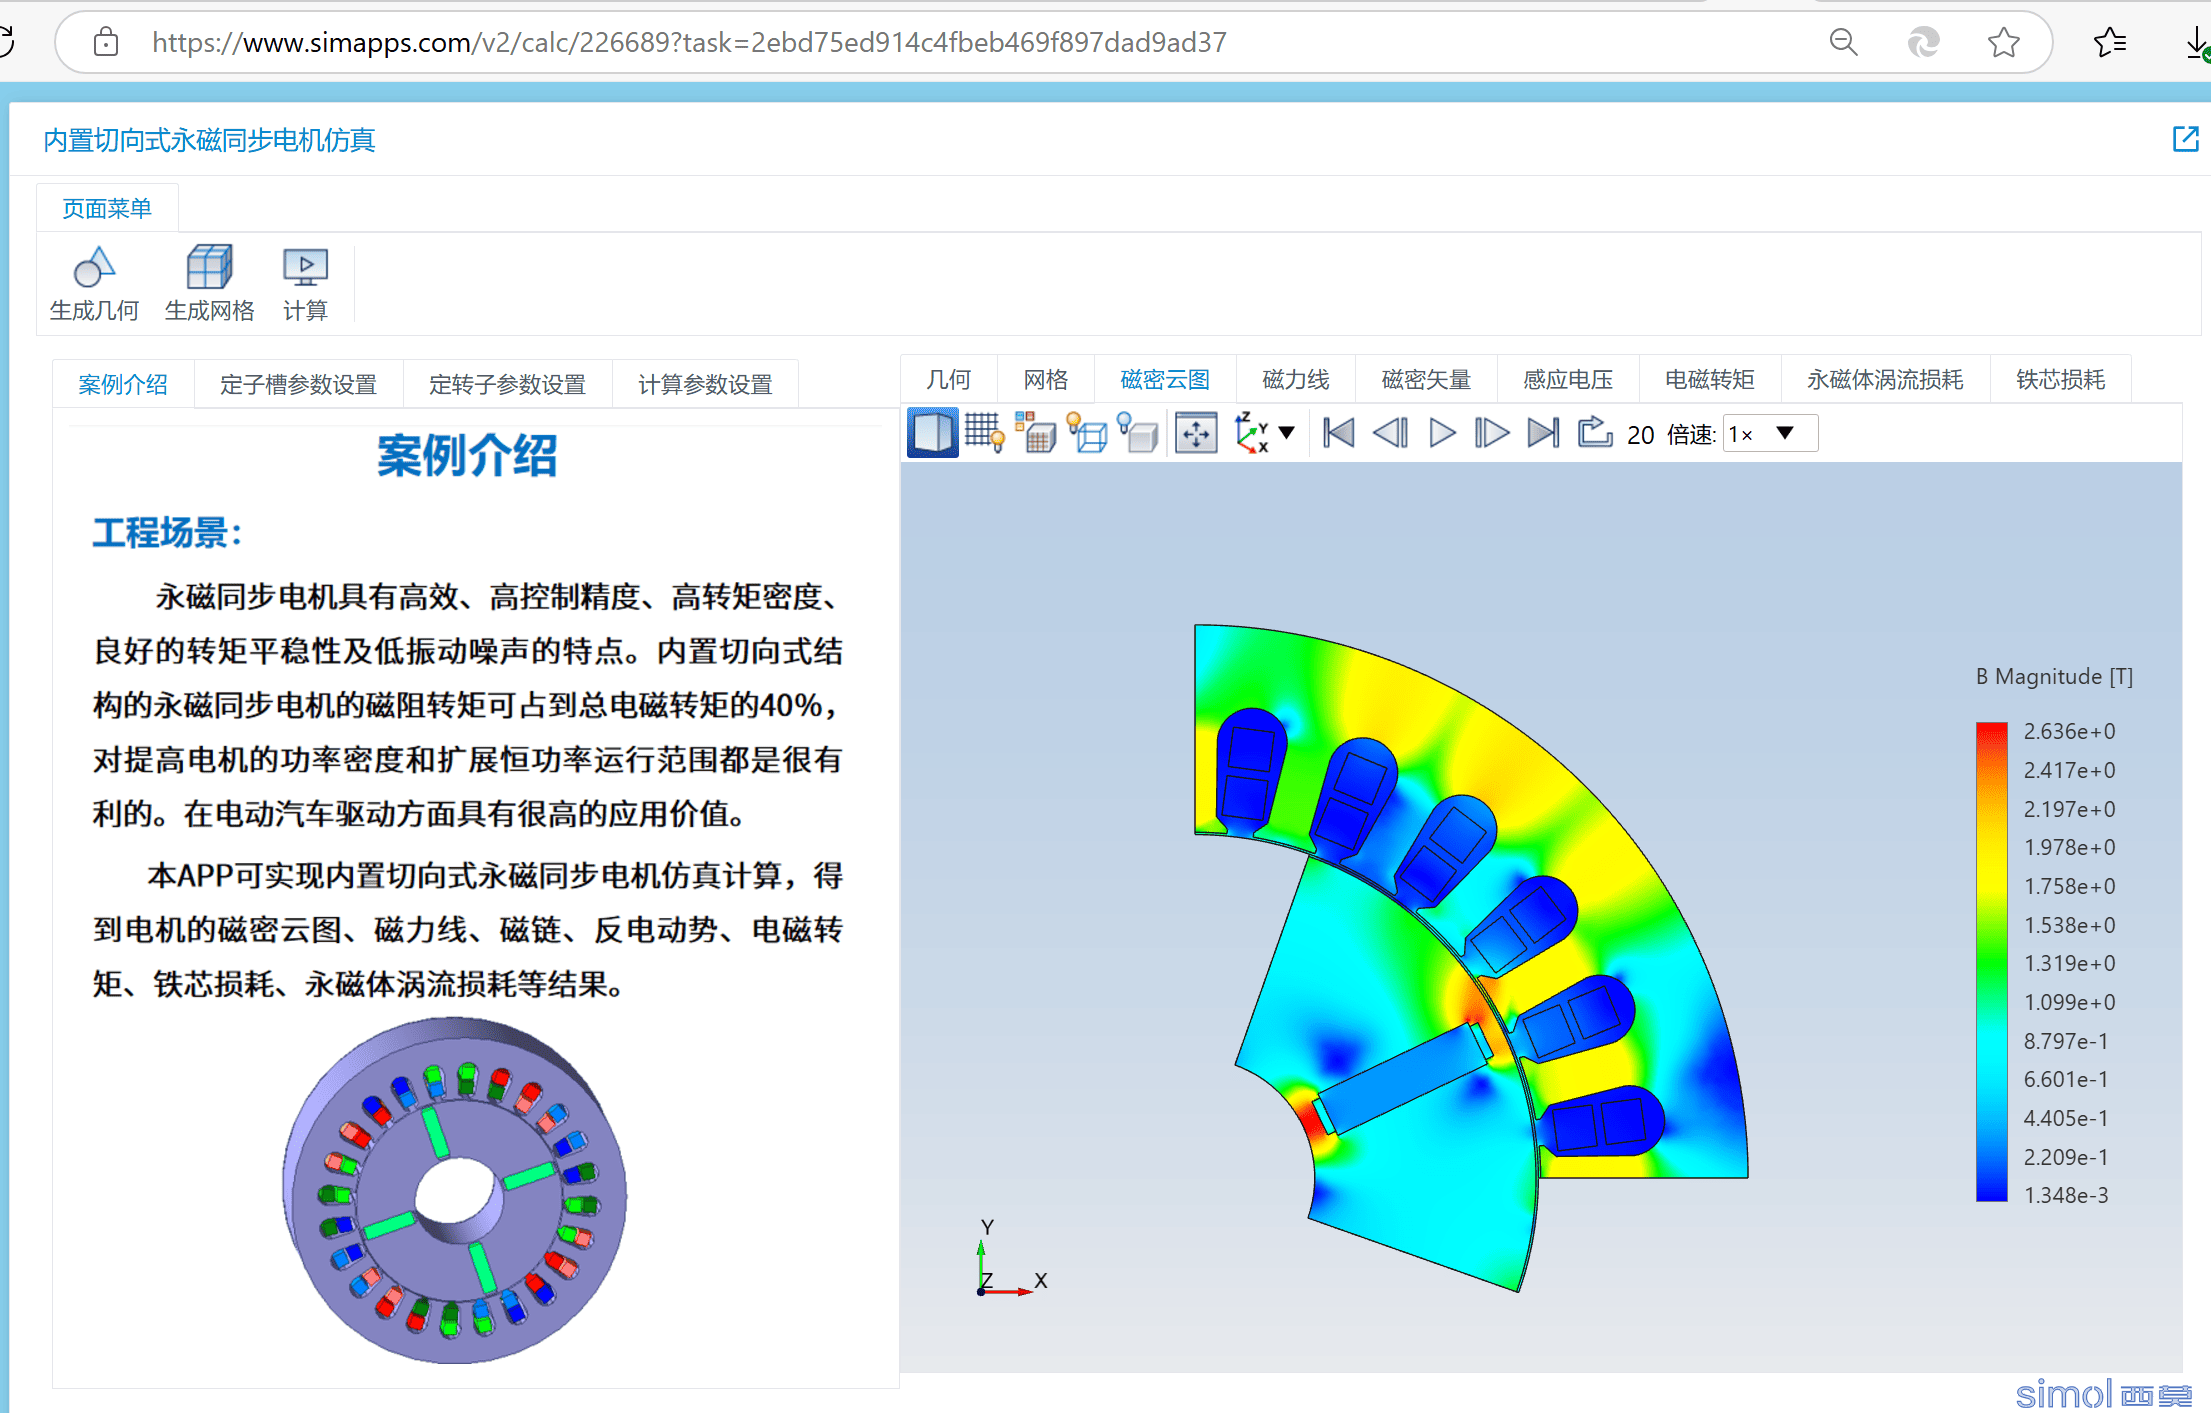Open the 磁密矢量 tab
The image size is (2211, 1413).
1426,380
